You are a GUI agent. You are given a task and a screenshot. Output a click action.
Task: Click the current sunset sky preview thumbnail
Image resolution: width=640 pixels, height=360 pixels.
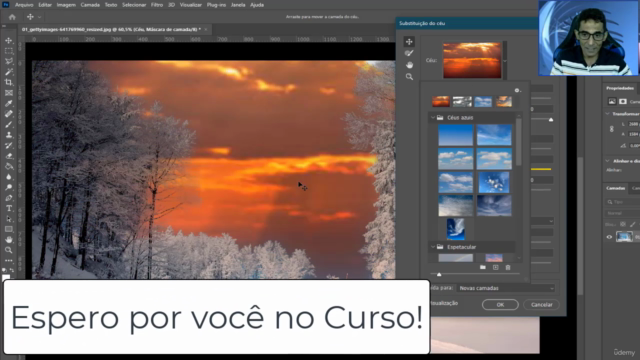pos(472,60)
